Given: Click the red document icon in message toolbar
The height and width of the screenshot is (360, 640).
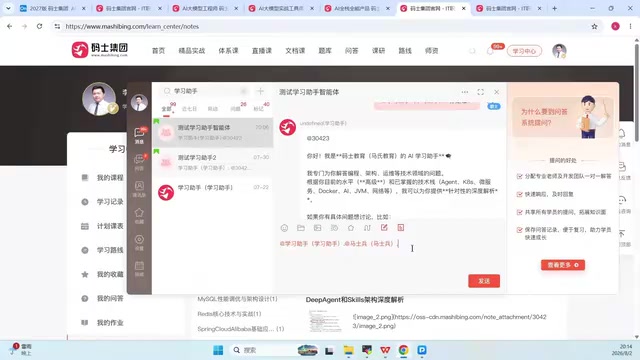Looking at the screenshot, I should pos(401,228).
